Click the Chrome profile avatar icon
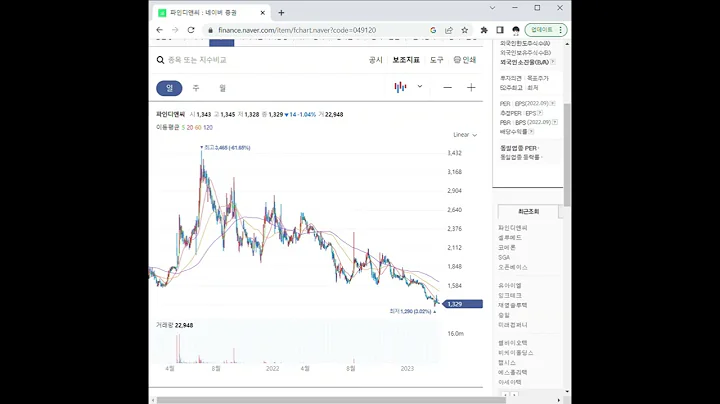Screen dimensions: 720x404 (x=516, y=30)
